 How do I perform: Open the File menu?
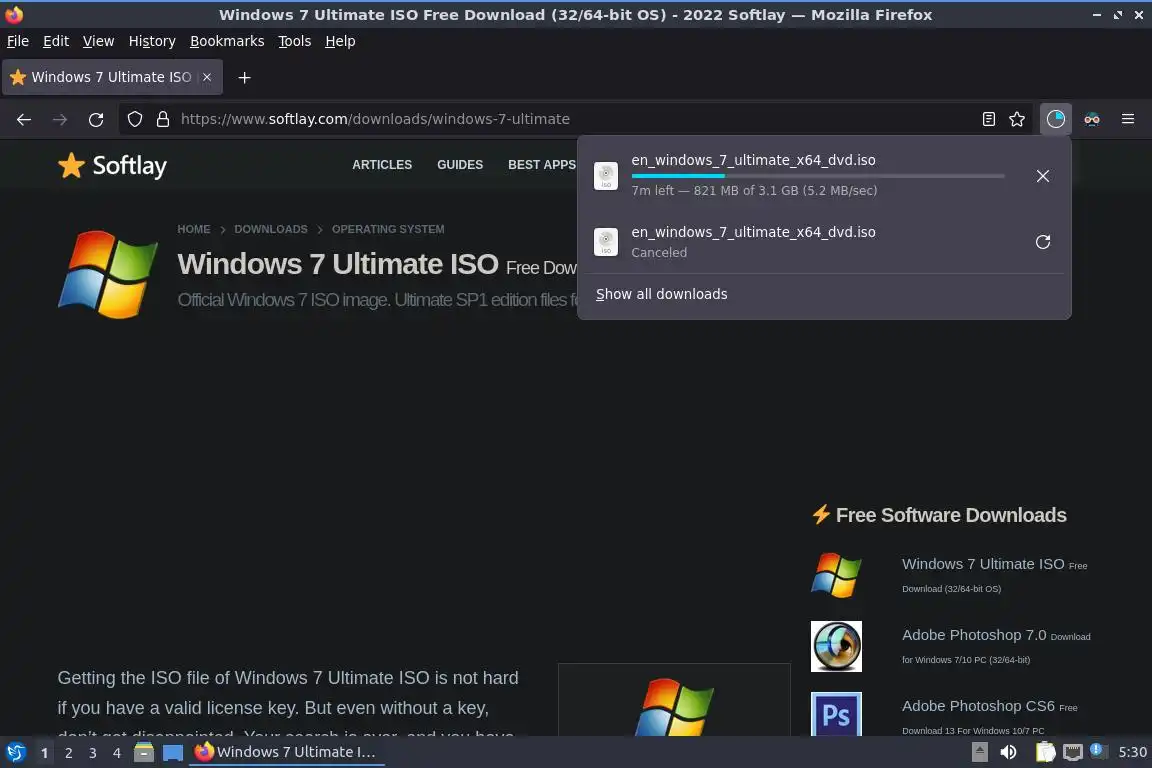point(18,41)
